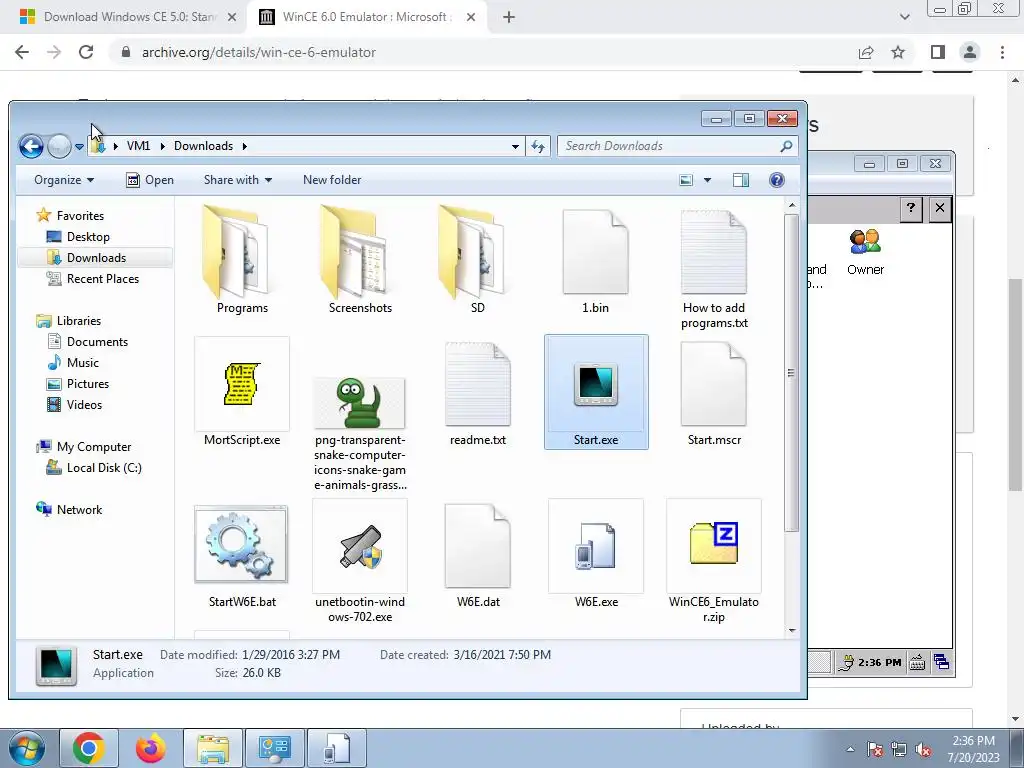This screenshot has width=1024, height=768.
Task: Select the Start.mscr file
Action: (714, 393)
